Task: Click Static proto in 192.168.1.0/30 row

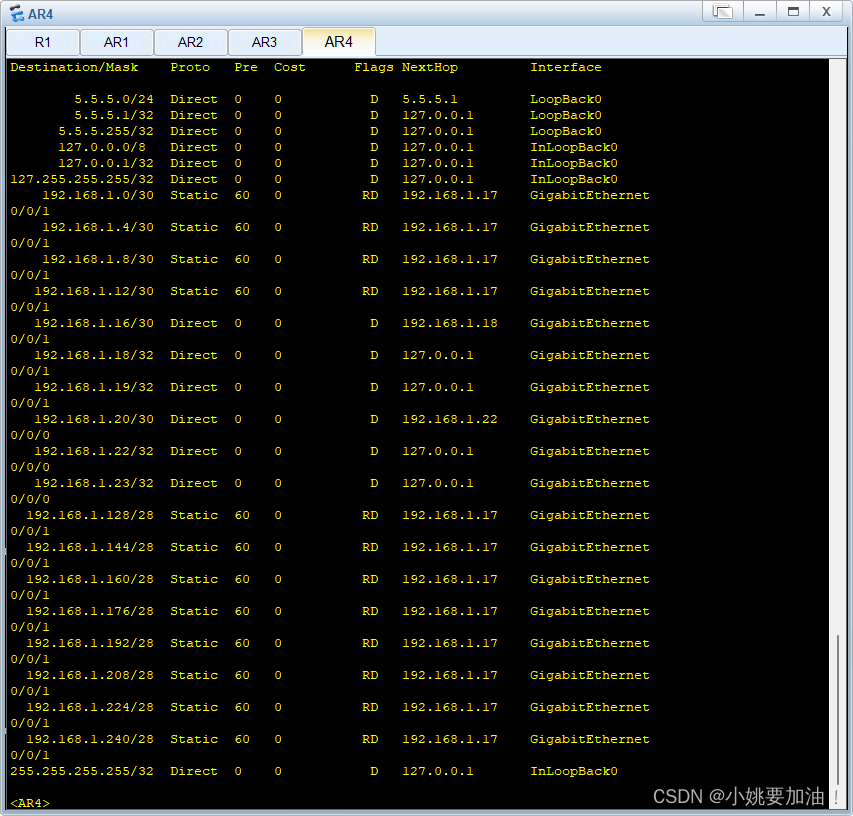Action: tap(194, 195)
